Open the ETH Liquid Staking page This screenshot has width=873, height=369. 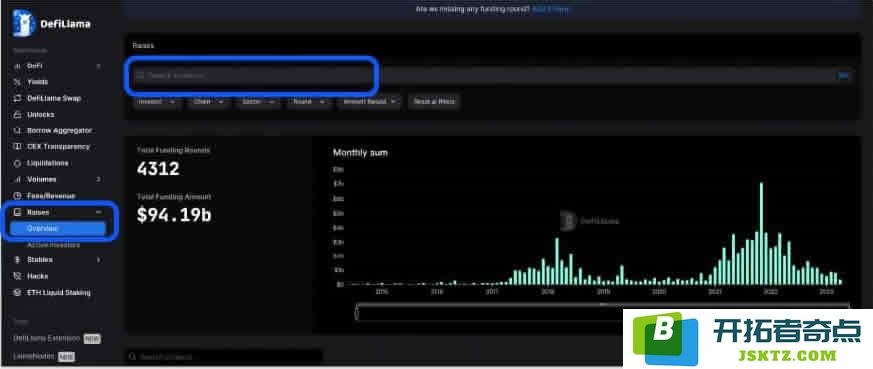58,293
